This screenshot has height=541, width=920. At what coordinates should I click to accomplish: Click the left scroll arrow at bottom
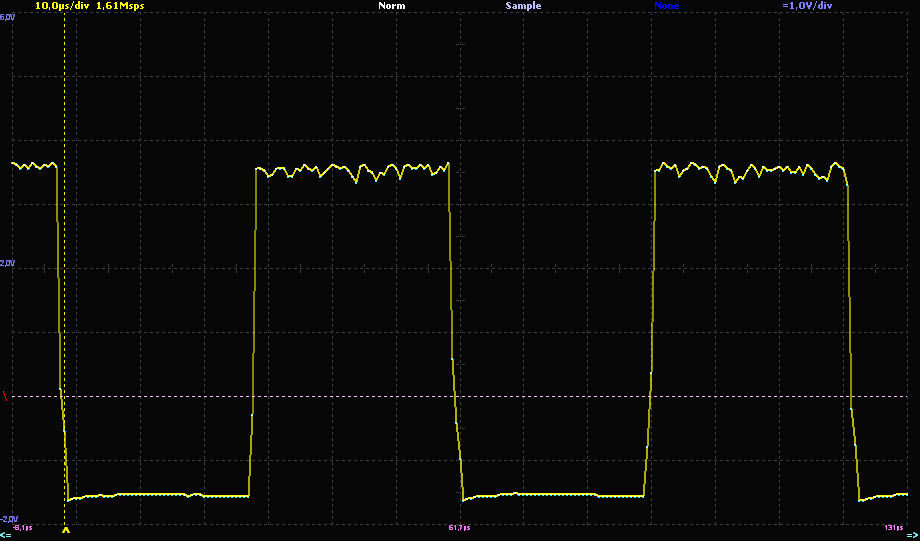(6, 536)
